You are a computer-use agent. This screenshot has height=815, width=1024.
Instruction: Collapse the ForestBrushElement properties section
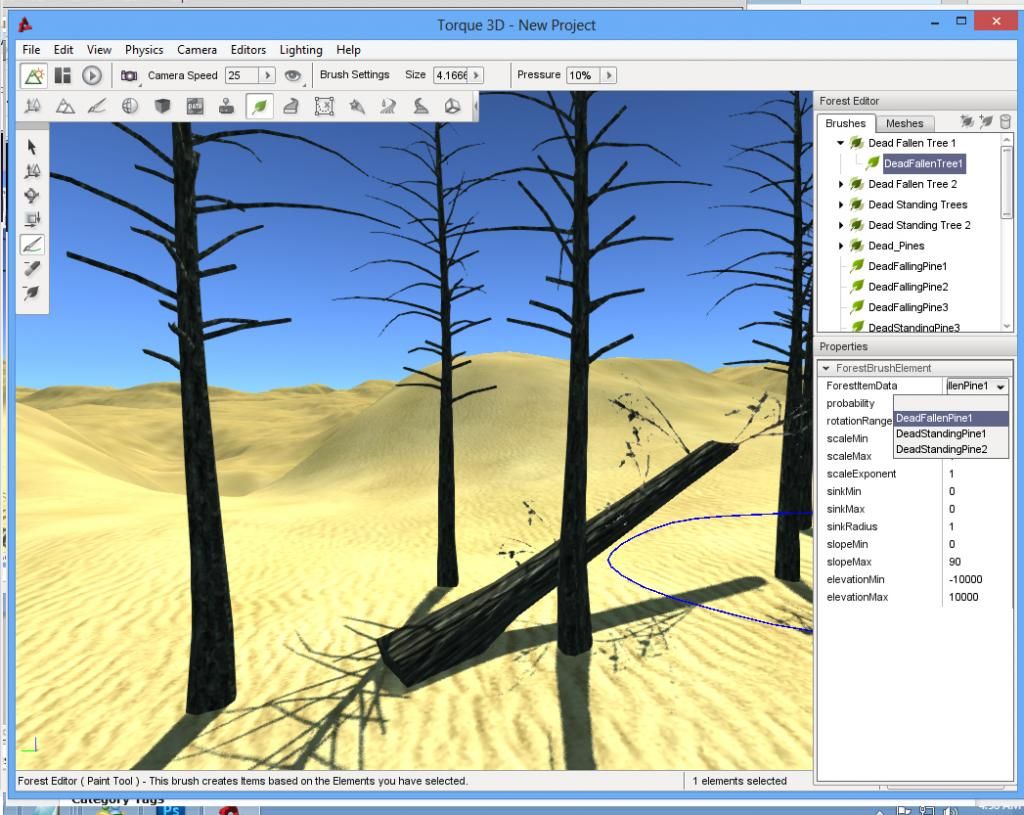pyautogui.click(x=825, y=368)
